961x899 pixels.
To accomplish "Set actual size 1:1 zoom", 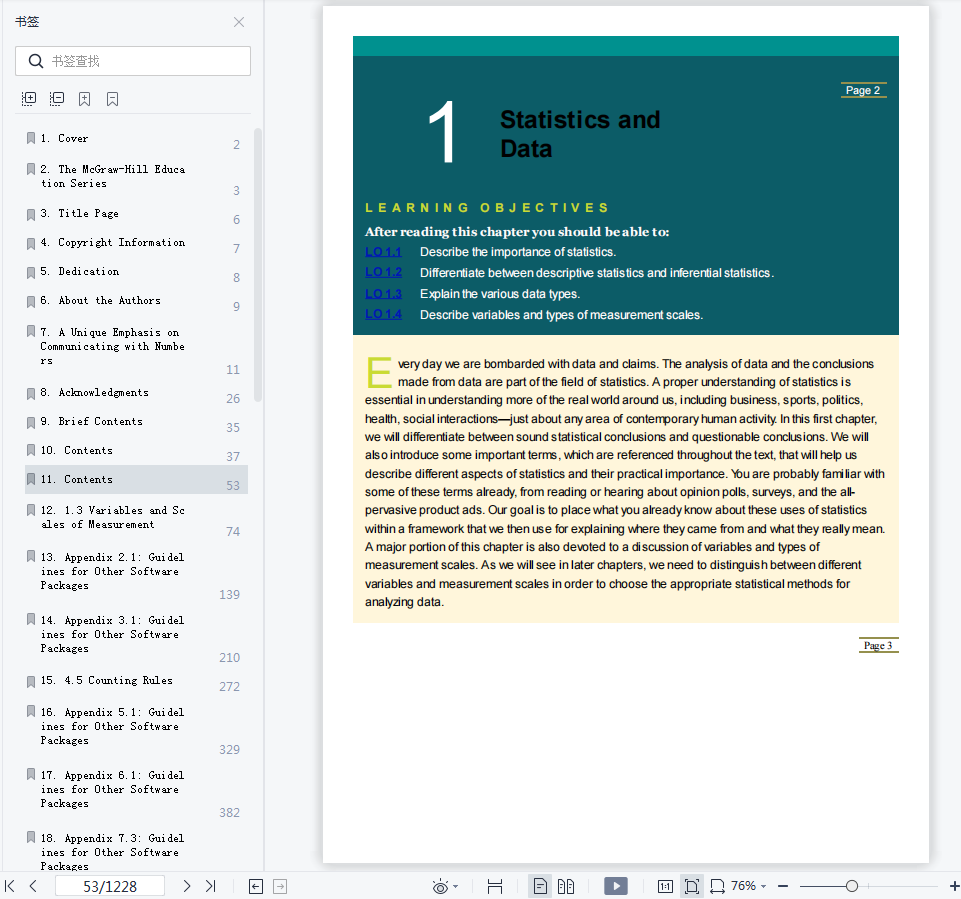I will (x=665, y=886).
